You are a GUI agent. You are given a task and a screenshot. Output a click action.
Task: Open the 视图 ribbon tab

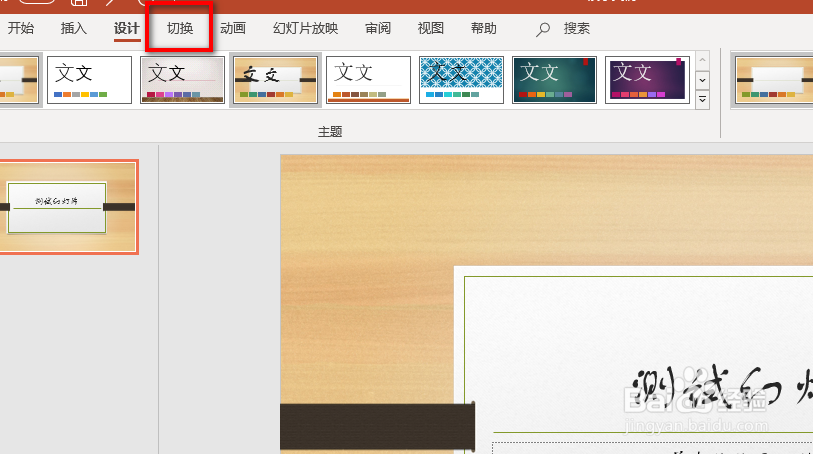[431, 29]
